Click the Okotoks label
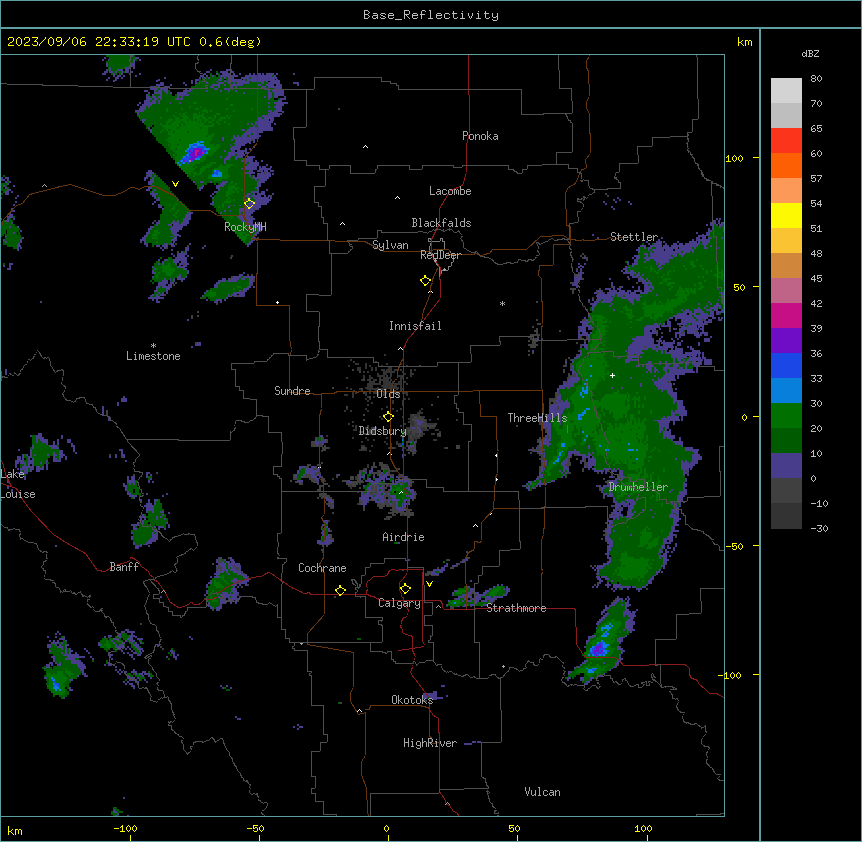This screenshot has width=862, height=842. pyautogui.click(x=412, y=700)
